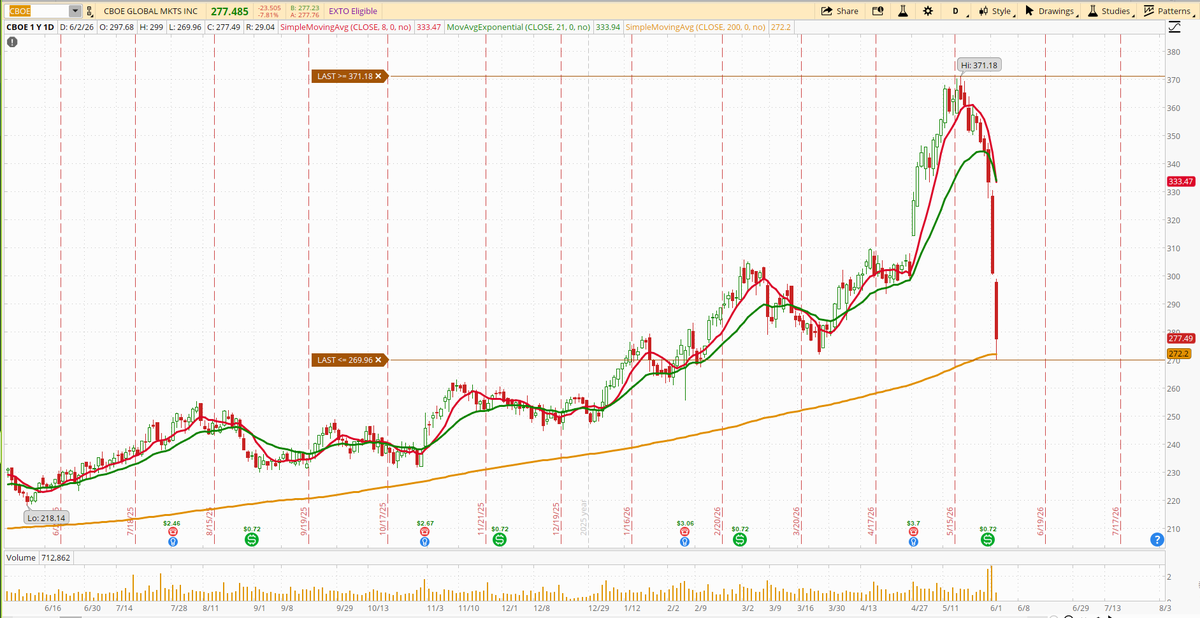Open the flask icon in the chart toolbar
This screenshot has height=618, width=1200.
coord(903,11)
